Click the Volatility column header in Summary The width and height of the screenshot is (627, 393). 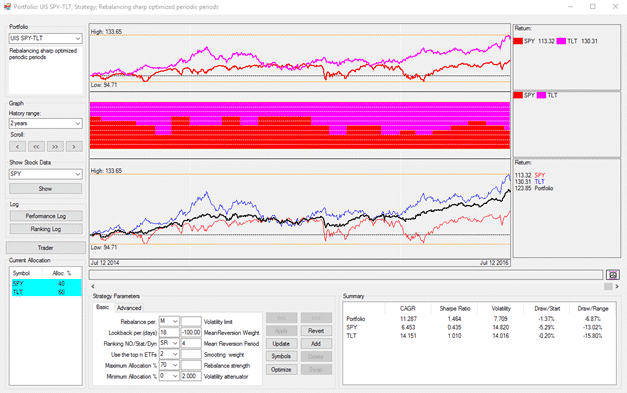click(501, 309)
